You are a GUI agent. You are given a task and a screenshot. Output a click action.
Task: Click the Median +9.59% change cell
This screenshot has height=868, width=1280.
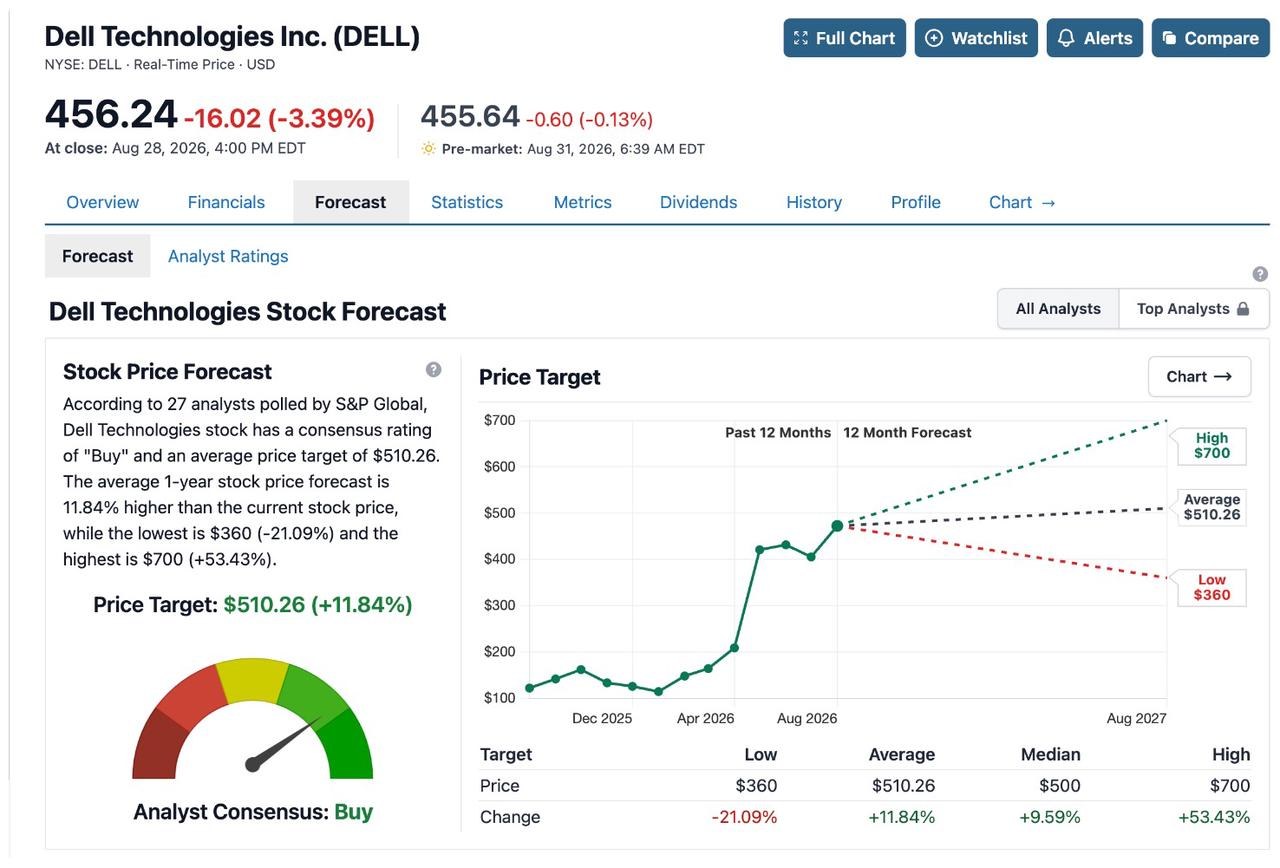click(x=1049, y=817)
